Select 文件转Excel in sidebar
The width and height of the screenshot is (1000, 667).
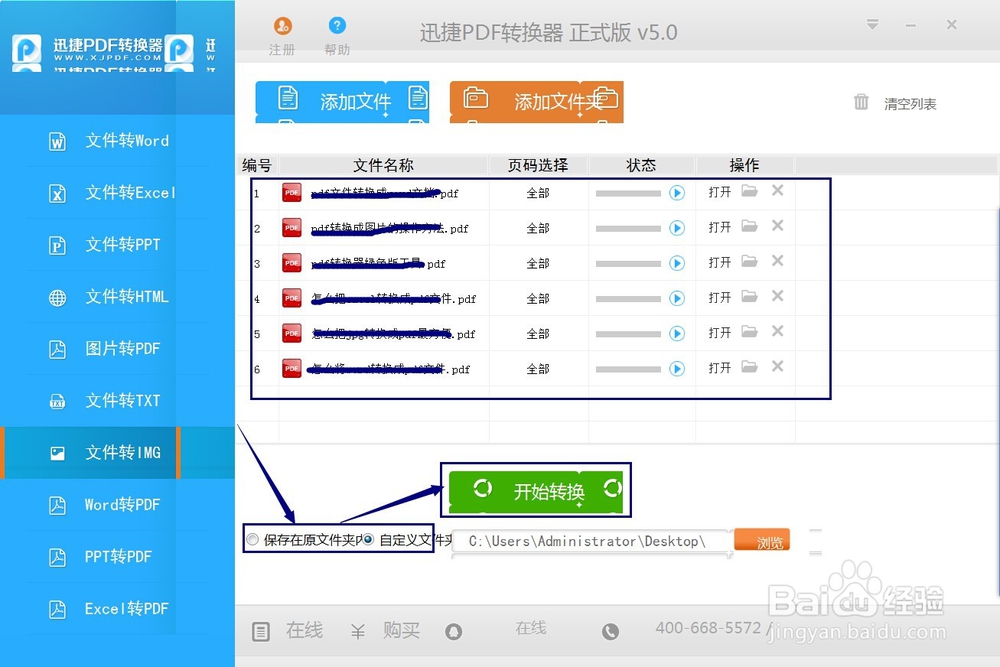[118, 193]
